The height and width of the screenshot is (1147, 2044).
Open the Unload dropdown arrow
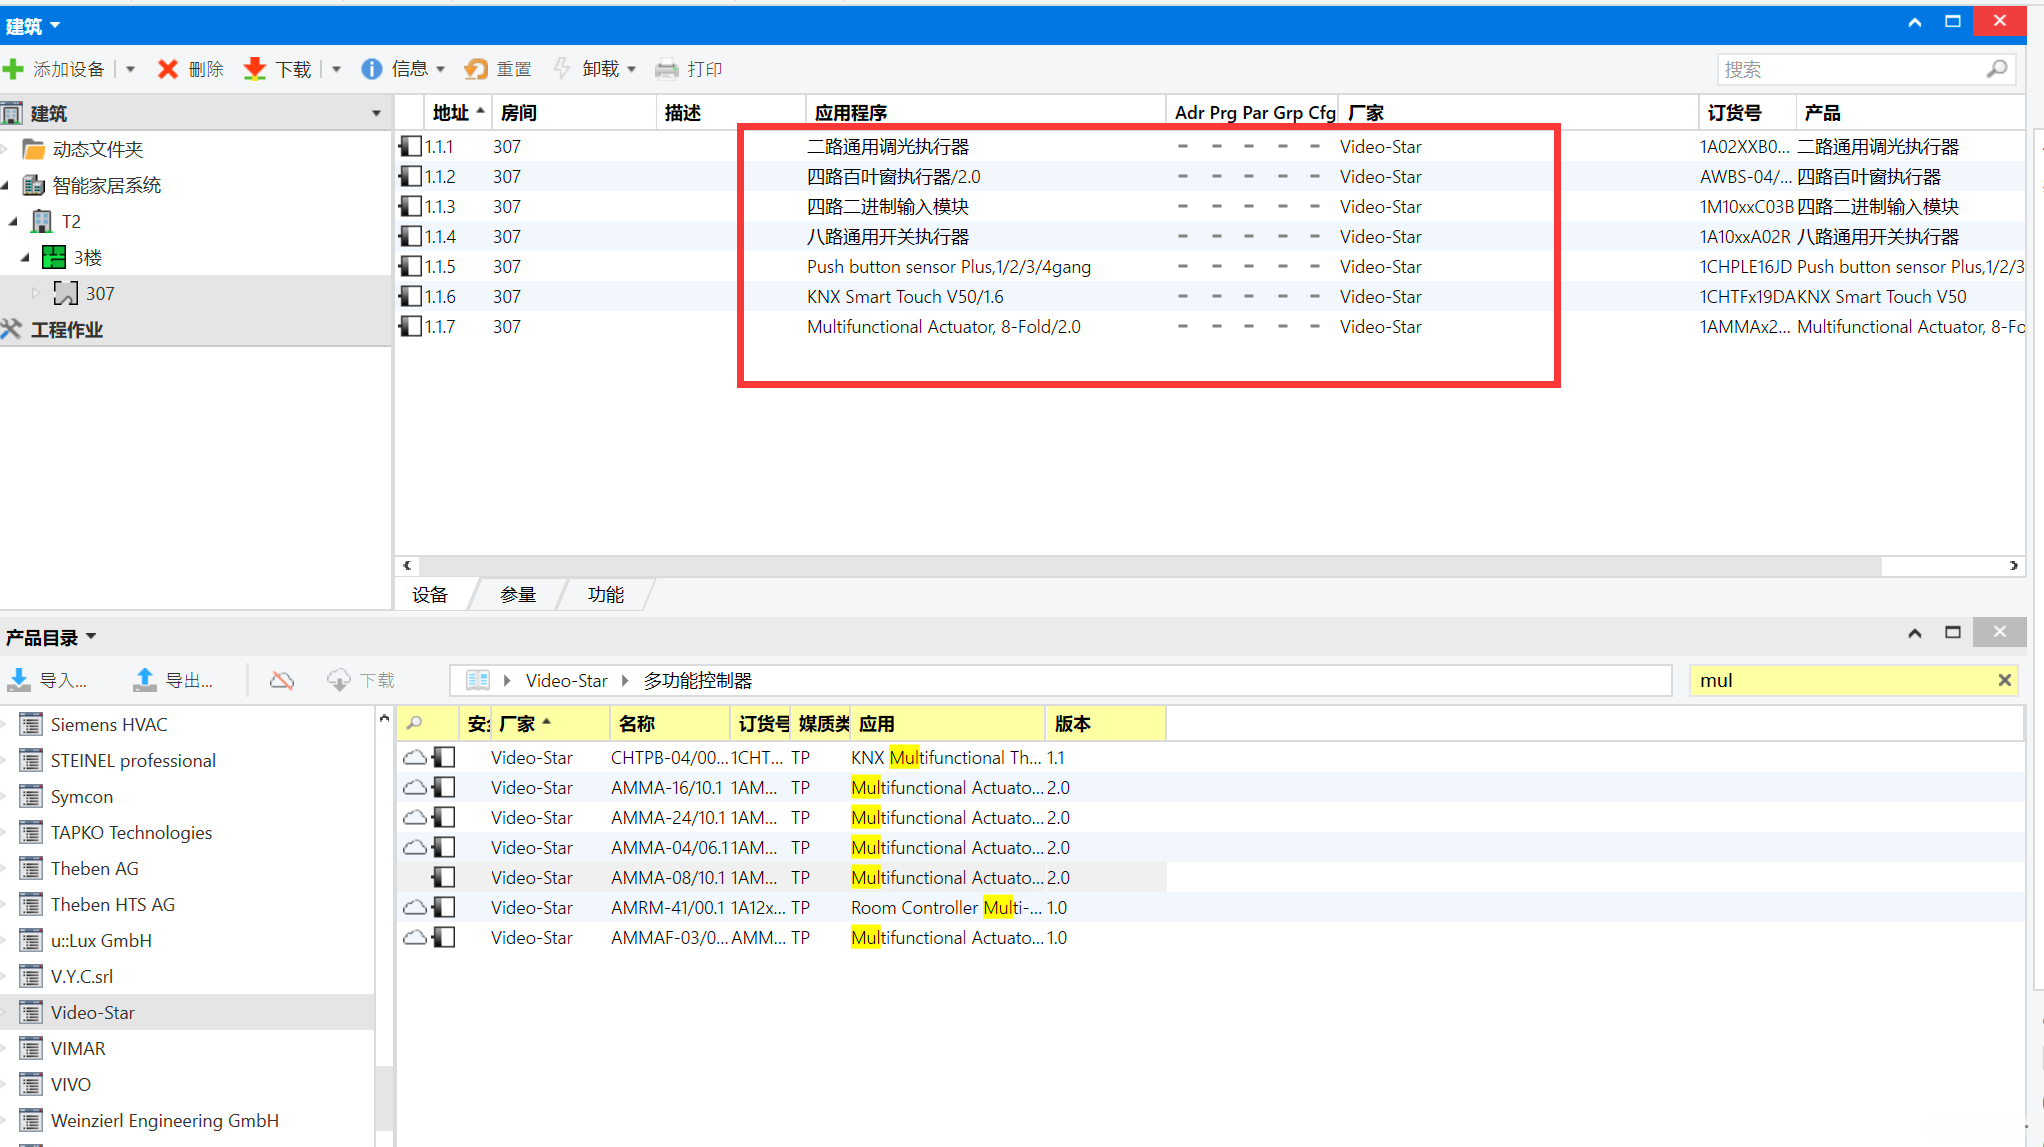coord(632,69)
